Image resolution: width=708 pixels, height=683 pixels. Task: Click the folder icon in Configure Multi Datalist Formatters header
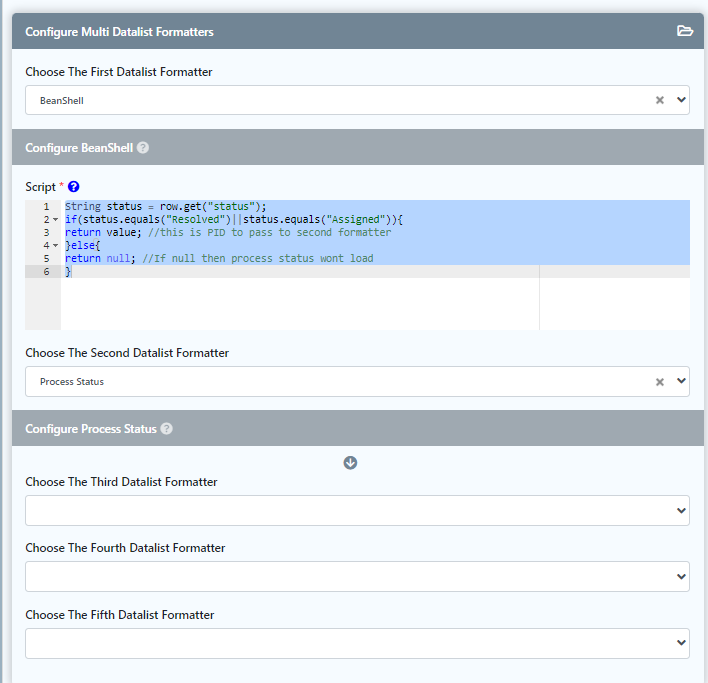[684, 31]
